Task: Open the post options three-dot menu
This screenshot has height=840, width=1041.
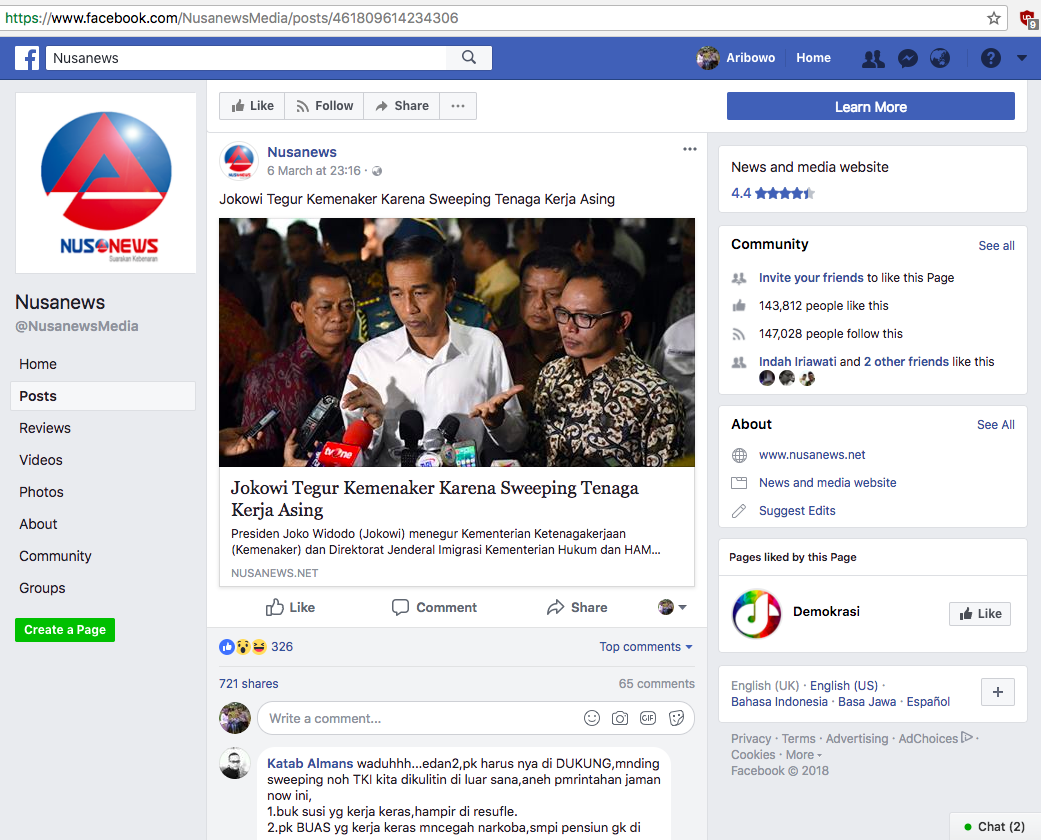Action: tap(690, 149)
